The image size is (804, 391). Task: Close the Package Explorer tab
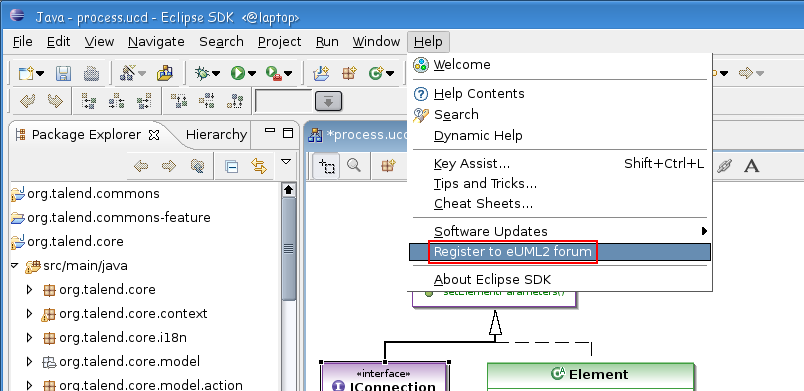154,135
